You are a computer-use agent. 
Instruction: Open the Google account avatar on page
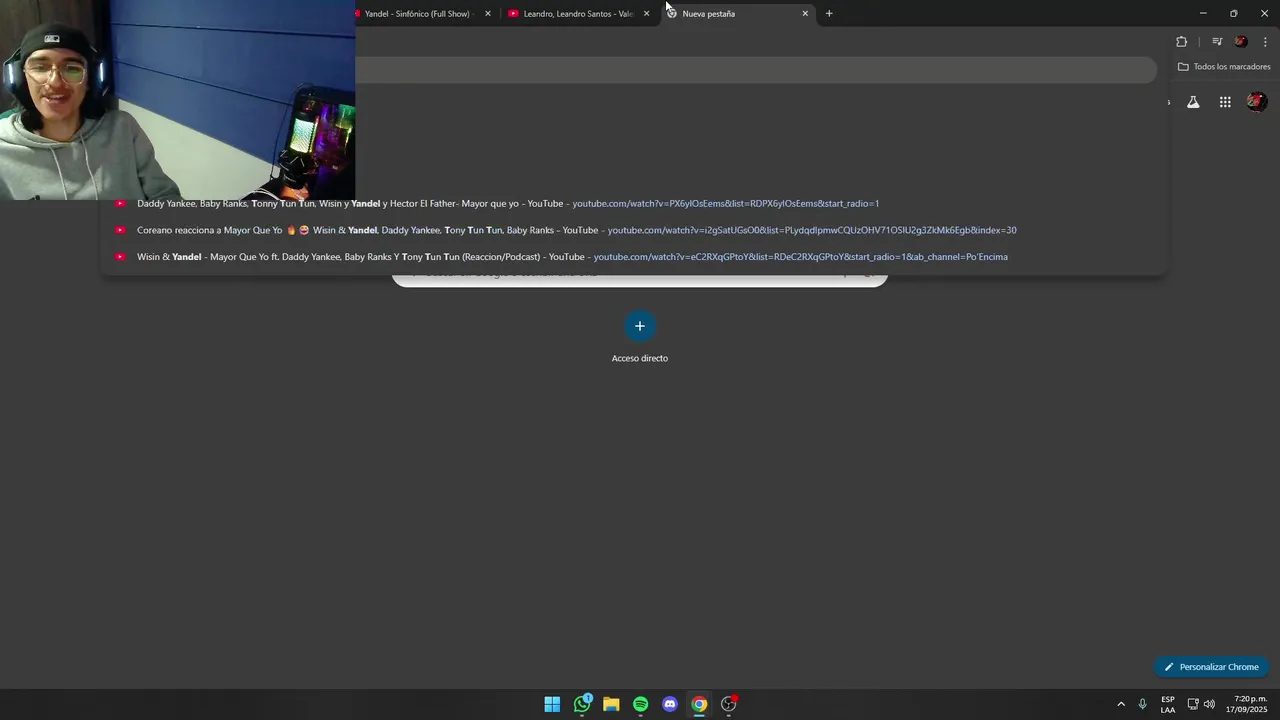tap(1257, 102)
